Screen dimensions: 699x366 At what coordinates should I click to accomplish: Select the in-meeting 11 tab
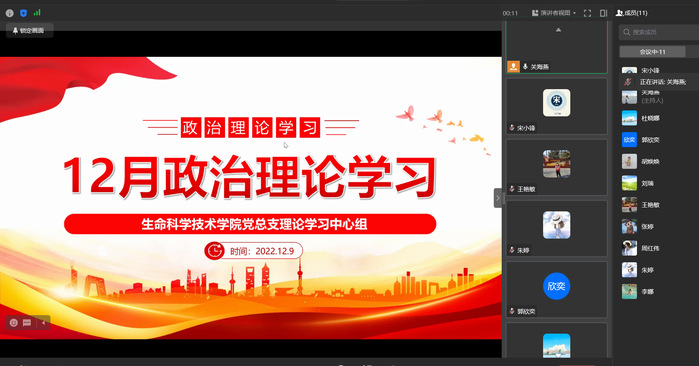point(652,52)
